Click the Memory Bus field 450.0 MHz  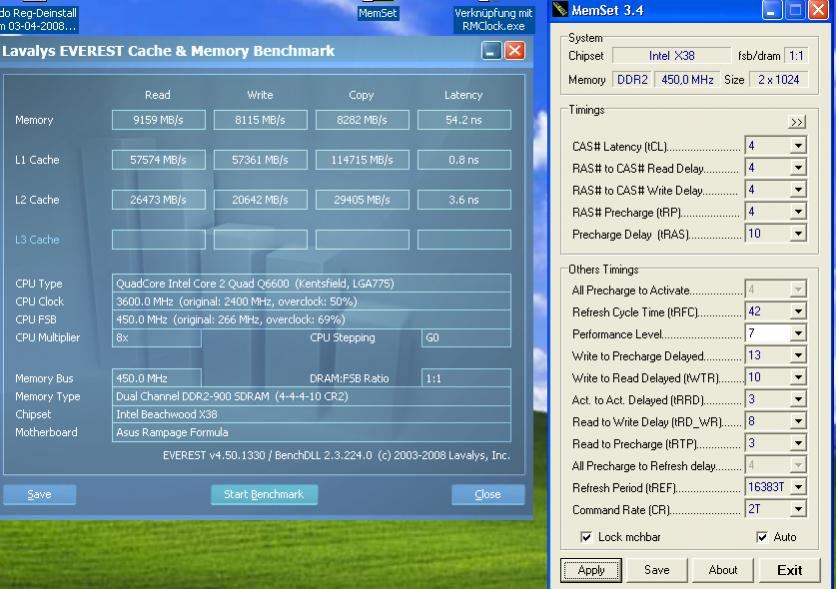pos(156,378)
